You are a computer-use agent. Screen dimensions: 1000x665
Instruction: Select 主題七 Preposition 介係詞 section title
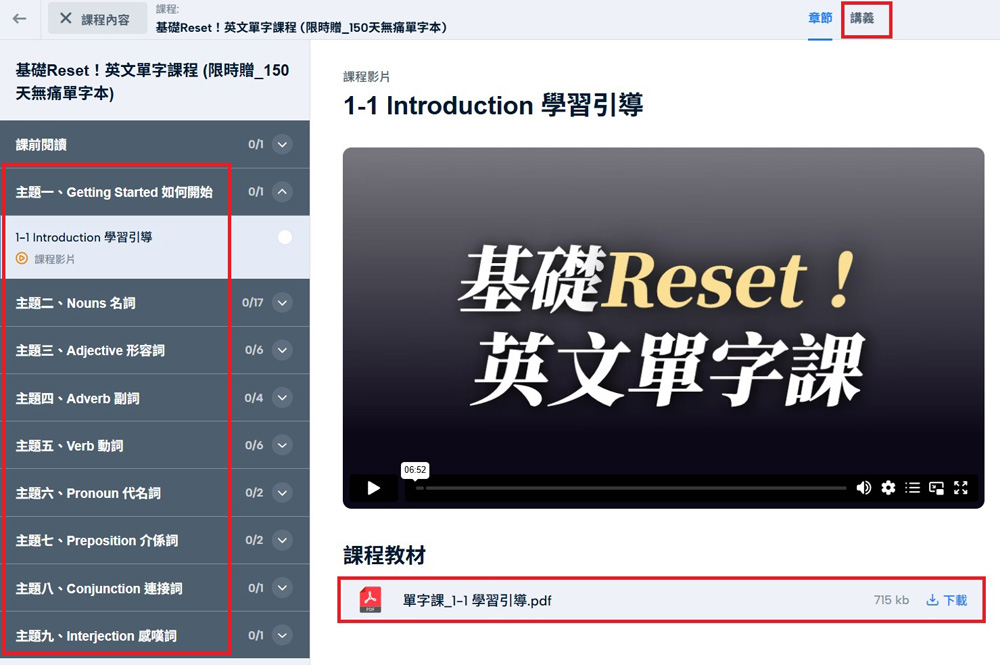tap(97, 541)
